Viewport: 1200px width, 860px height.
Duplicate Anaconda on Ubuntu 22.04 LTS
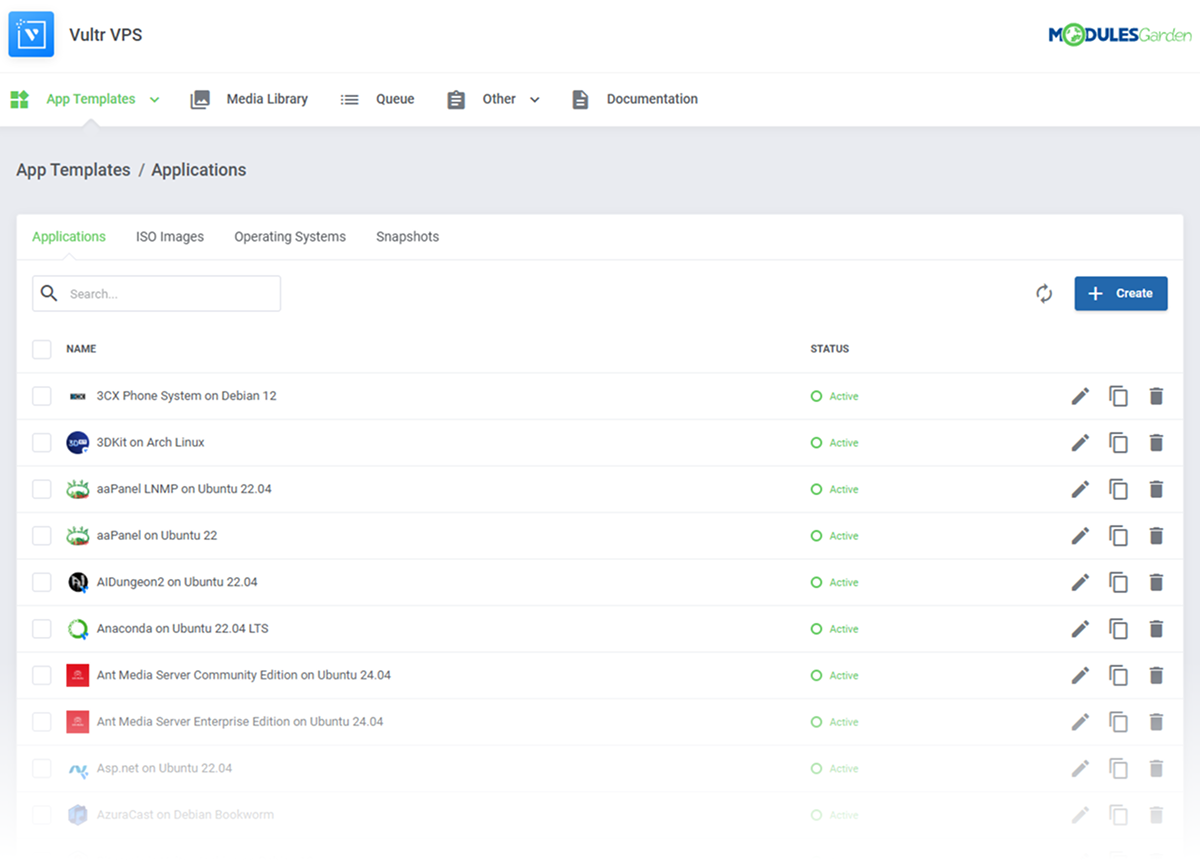(1118, 628)
